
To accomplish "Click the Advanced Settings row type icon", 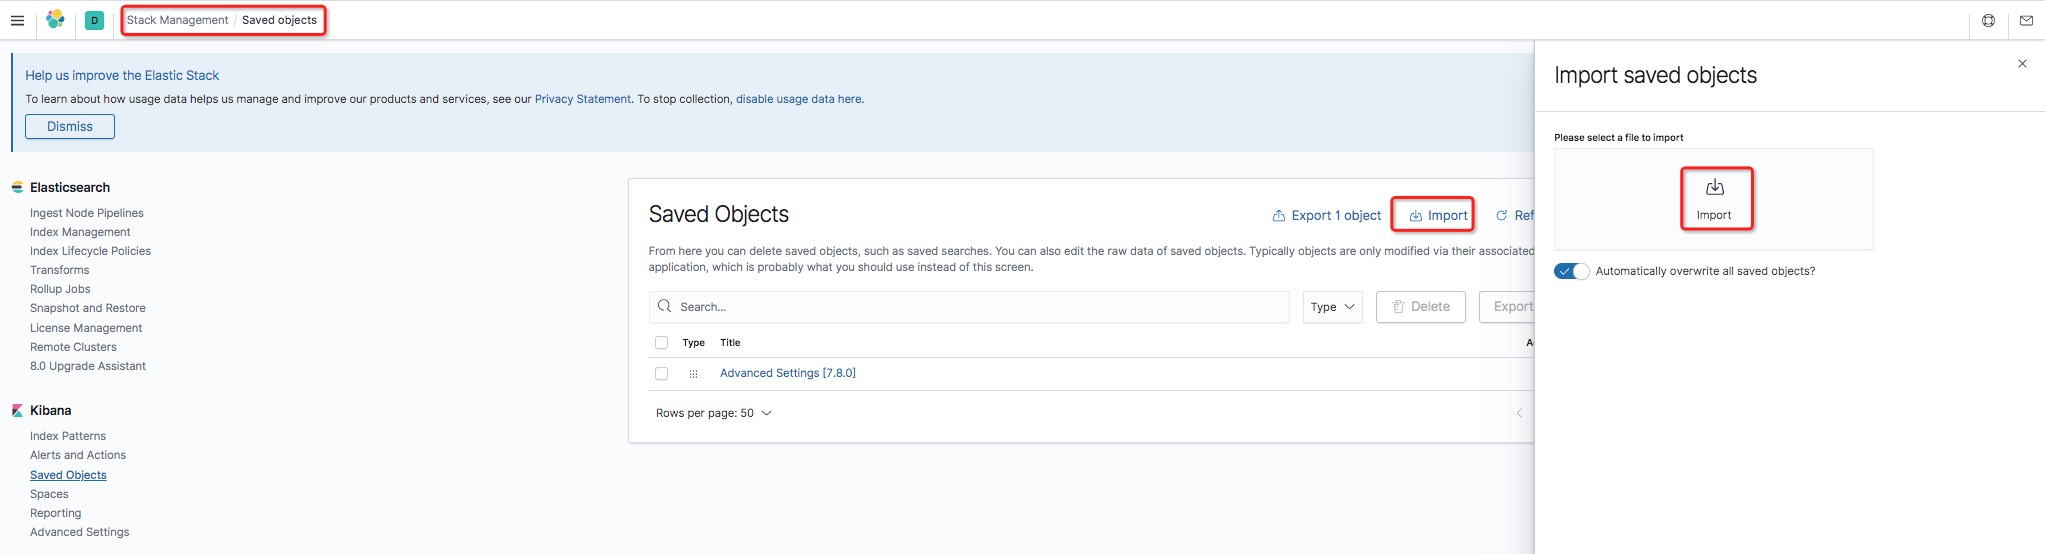I will (693, 374).
